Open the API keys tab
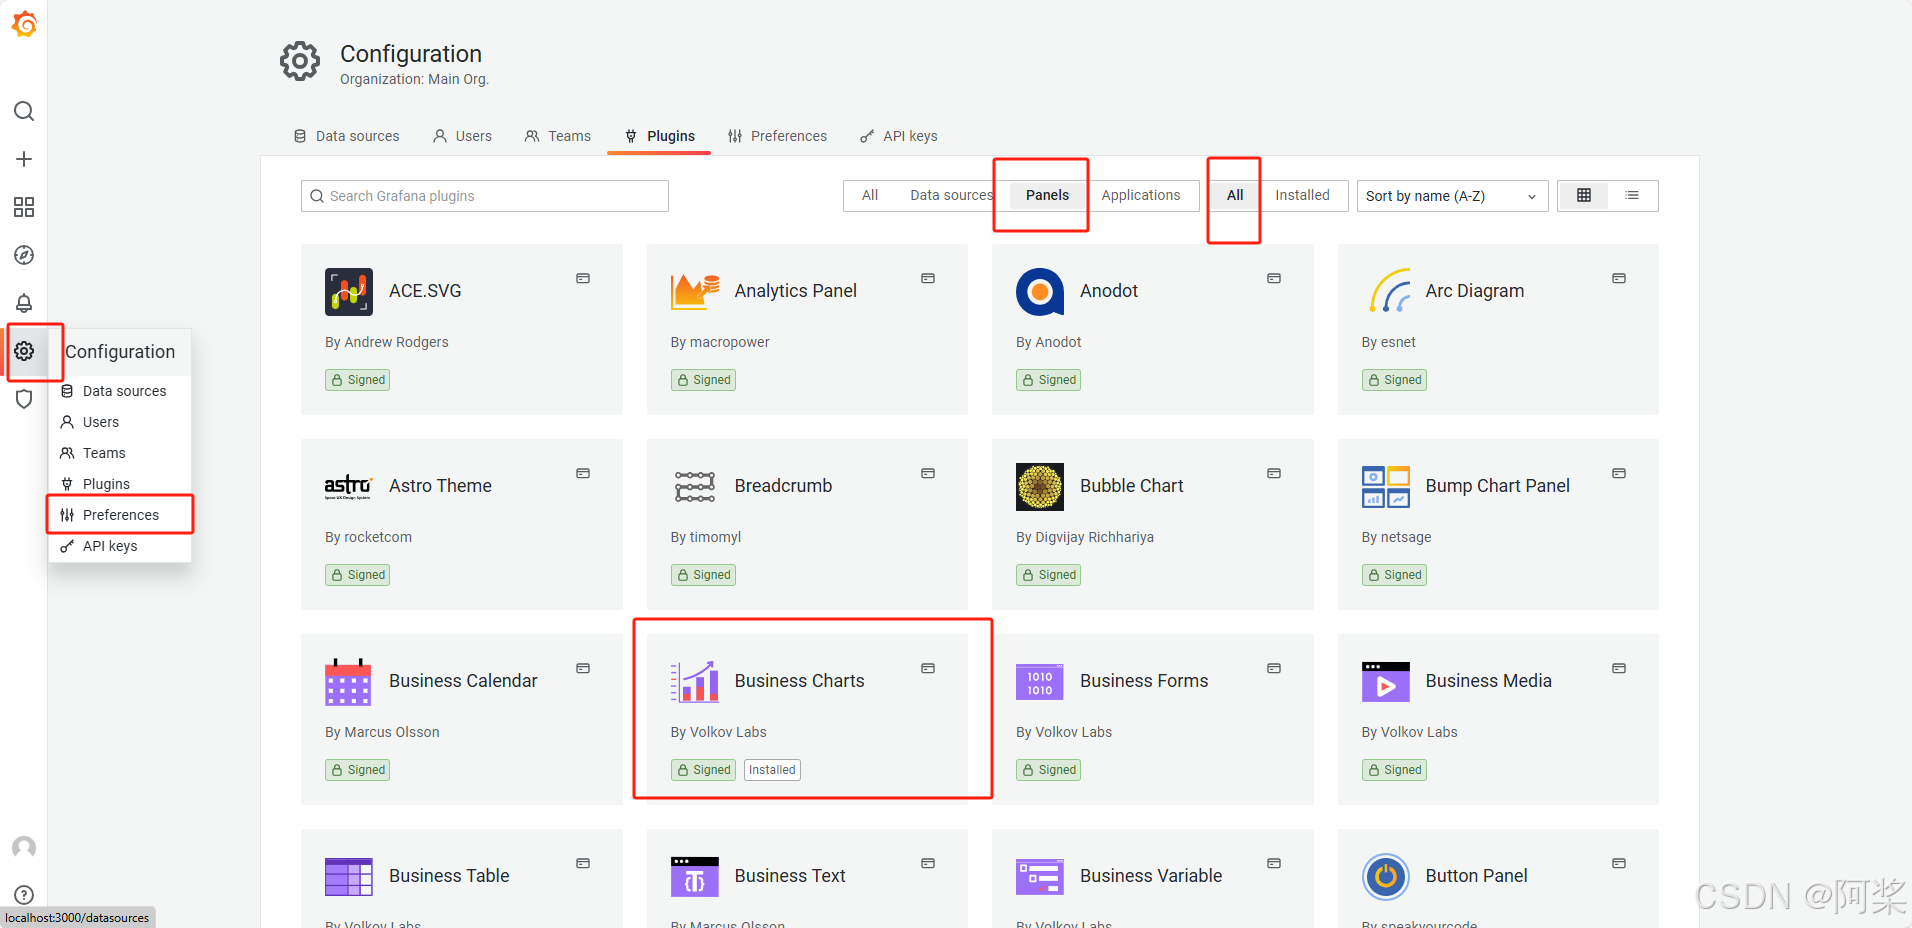Viewport: 1912px width, 928px height. click(x=897, y=136)
